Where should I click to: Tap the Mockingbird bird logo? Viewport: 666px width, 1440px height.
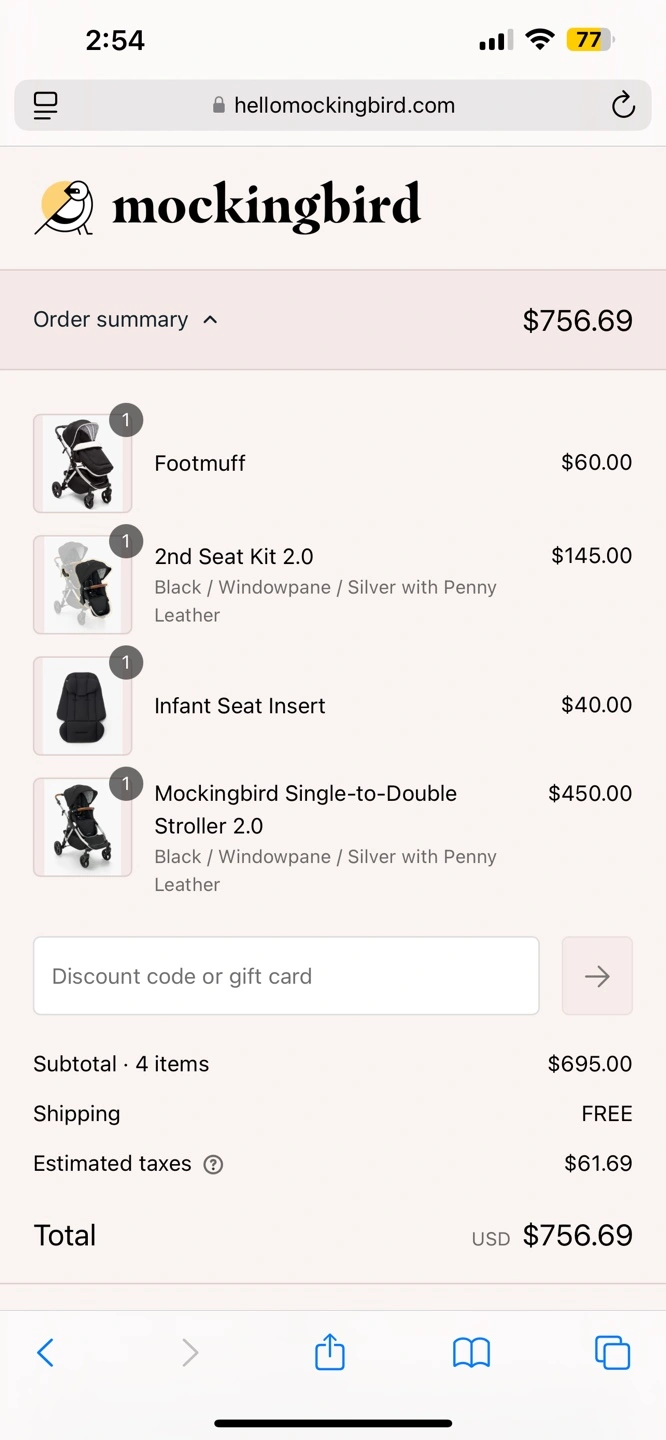click(x=65, y=207)
